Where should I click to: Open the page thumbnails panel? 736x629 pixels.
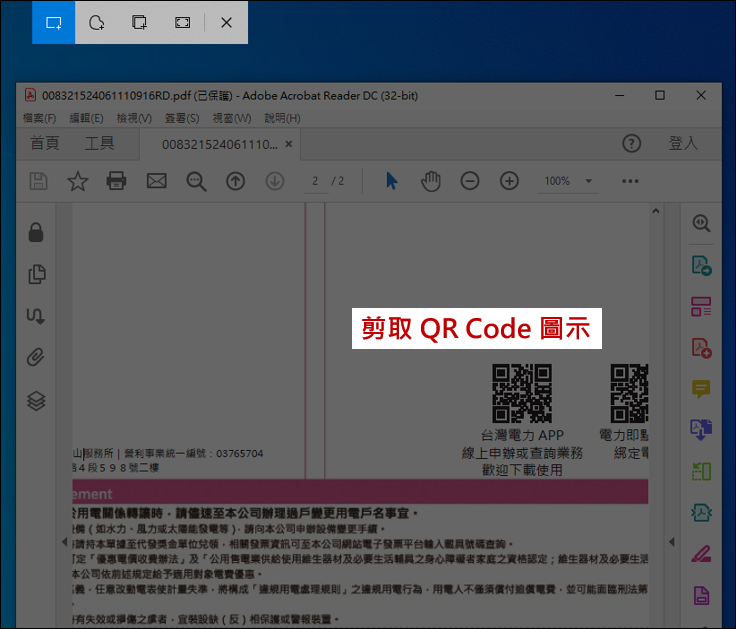(x=37, y=274)
